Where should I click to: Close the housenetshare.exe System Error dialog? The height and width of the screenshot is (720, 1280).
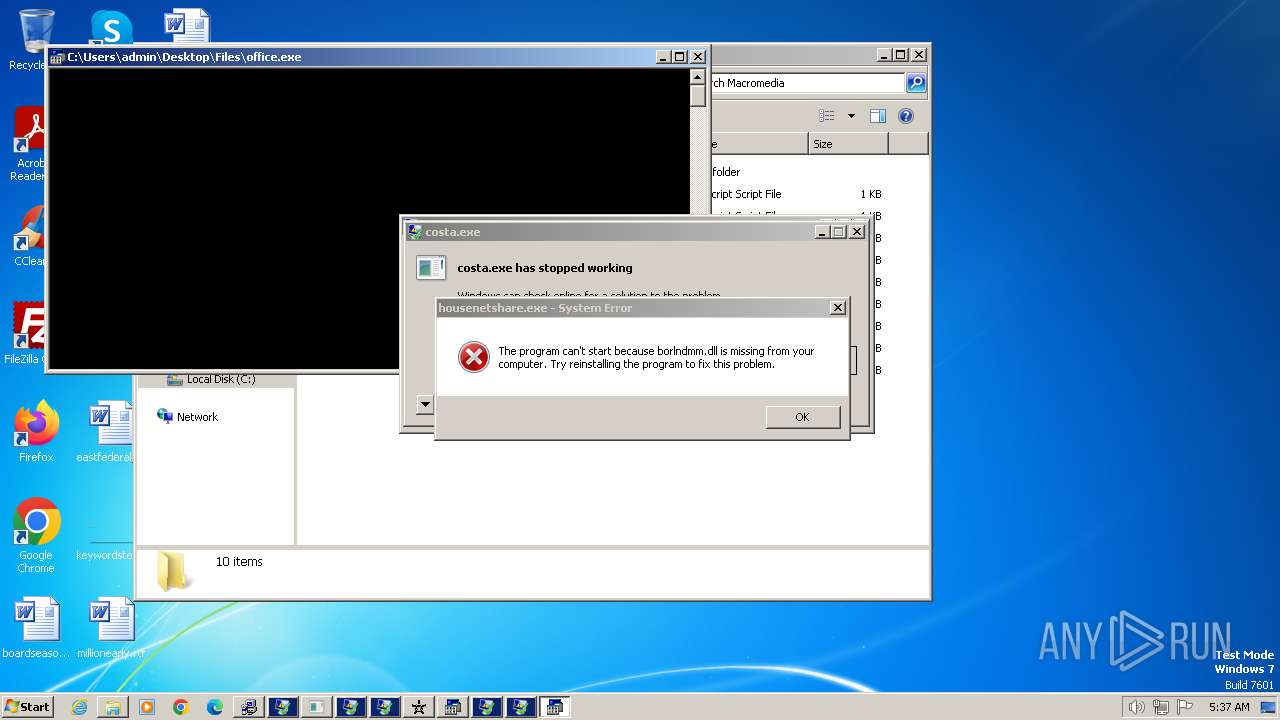pyautogui.click(x=838, y=308)
